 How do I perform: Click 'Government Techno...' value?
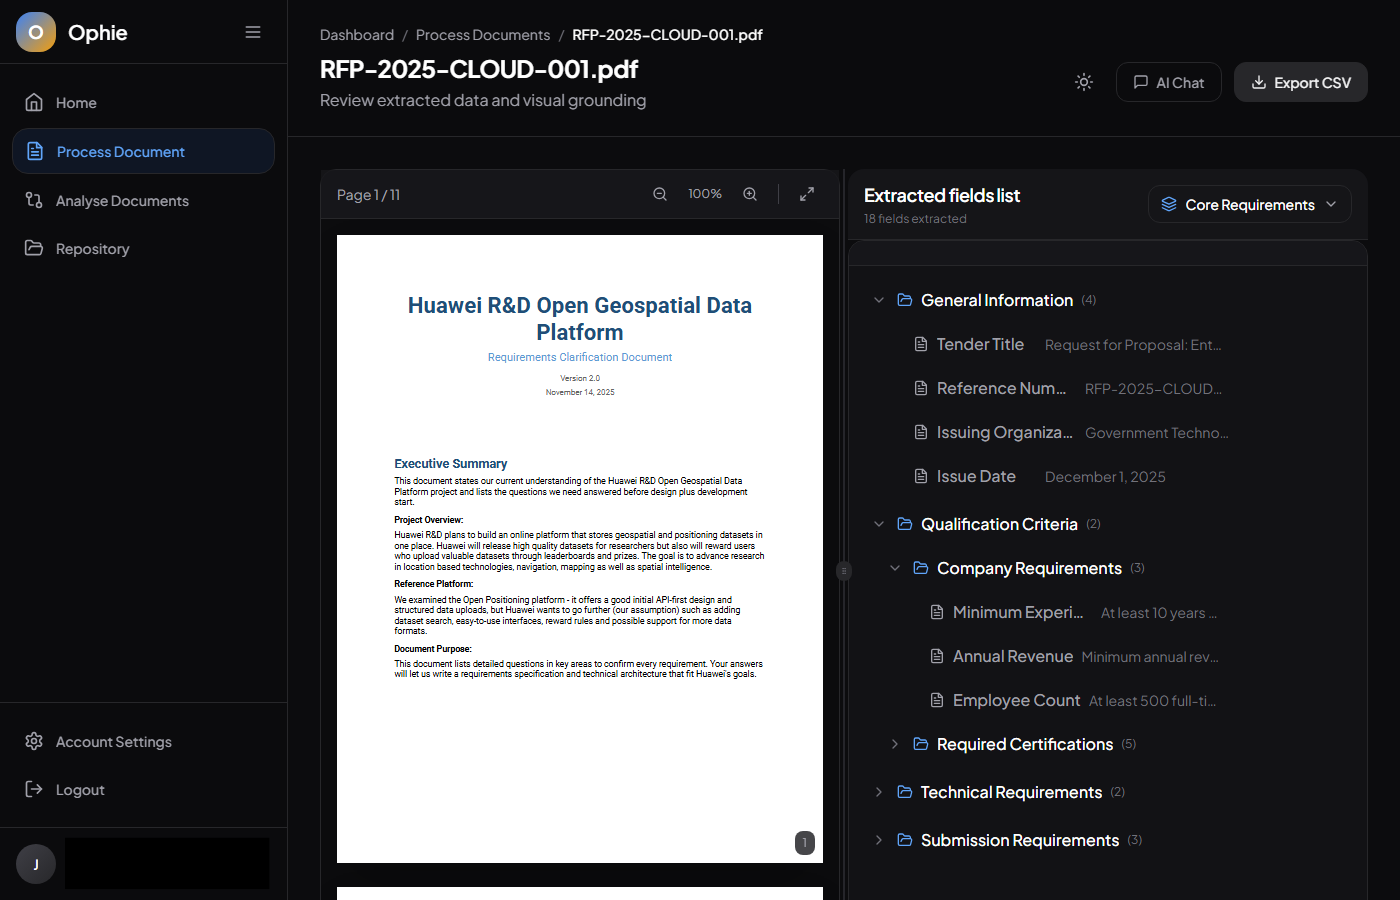pyautogui.click(x=1157, y=433)
